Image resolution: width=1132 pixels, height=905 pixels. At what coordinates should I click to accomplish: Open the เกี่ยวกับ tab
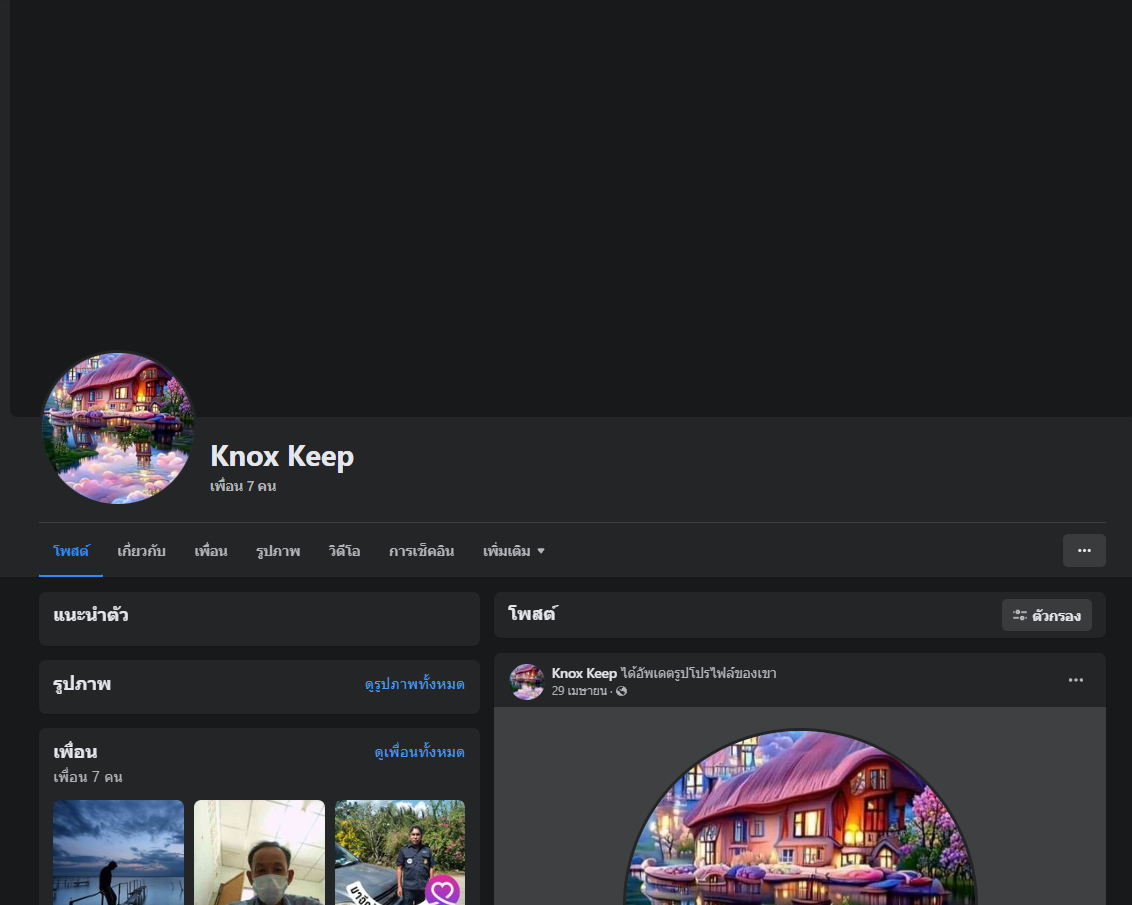(142, 551)
